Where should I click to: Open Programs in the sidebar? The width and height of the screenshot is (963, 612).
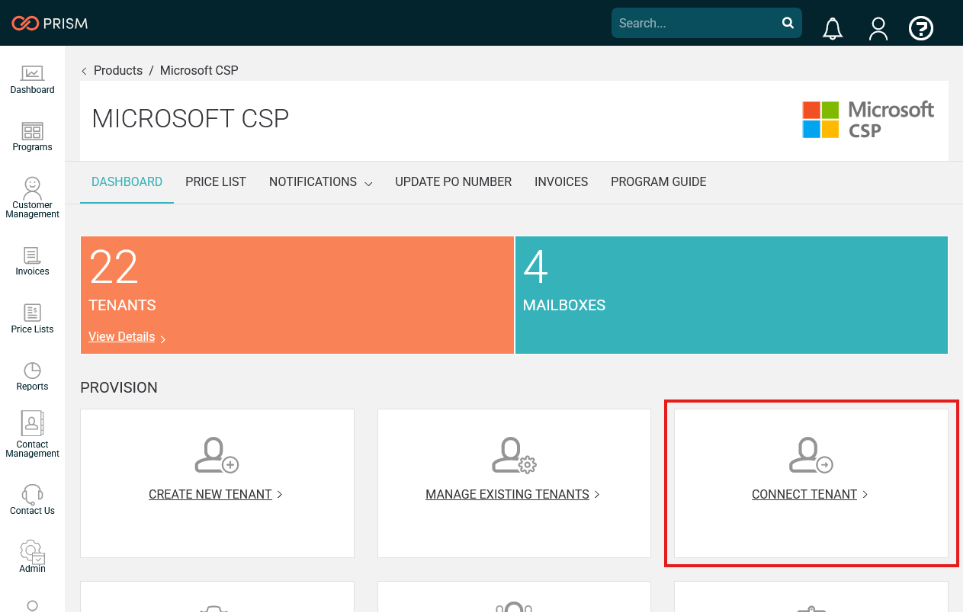coord(32,137)
